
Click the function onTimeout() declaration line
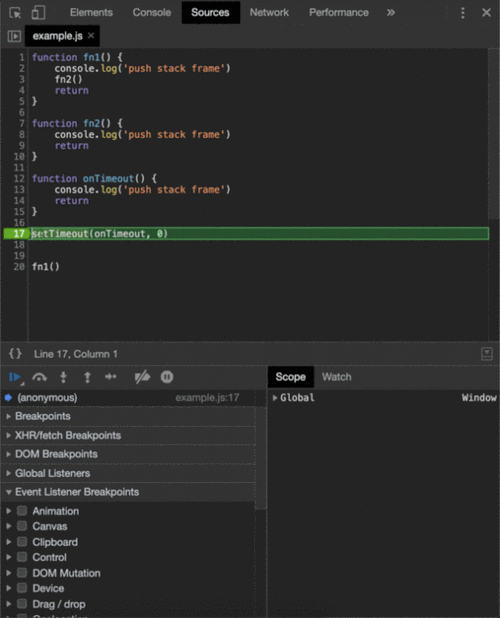pyautogui.click(x=94, y=179)
